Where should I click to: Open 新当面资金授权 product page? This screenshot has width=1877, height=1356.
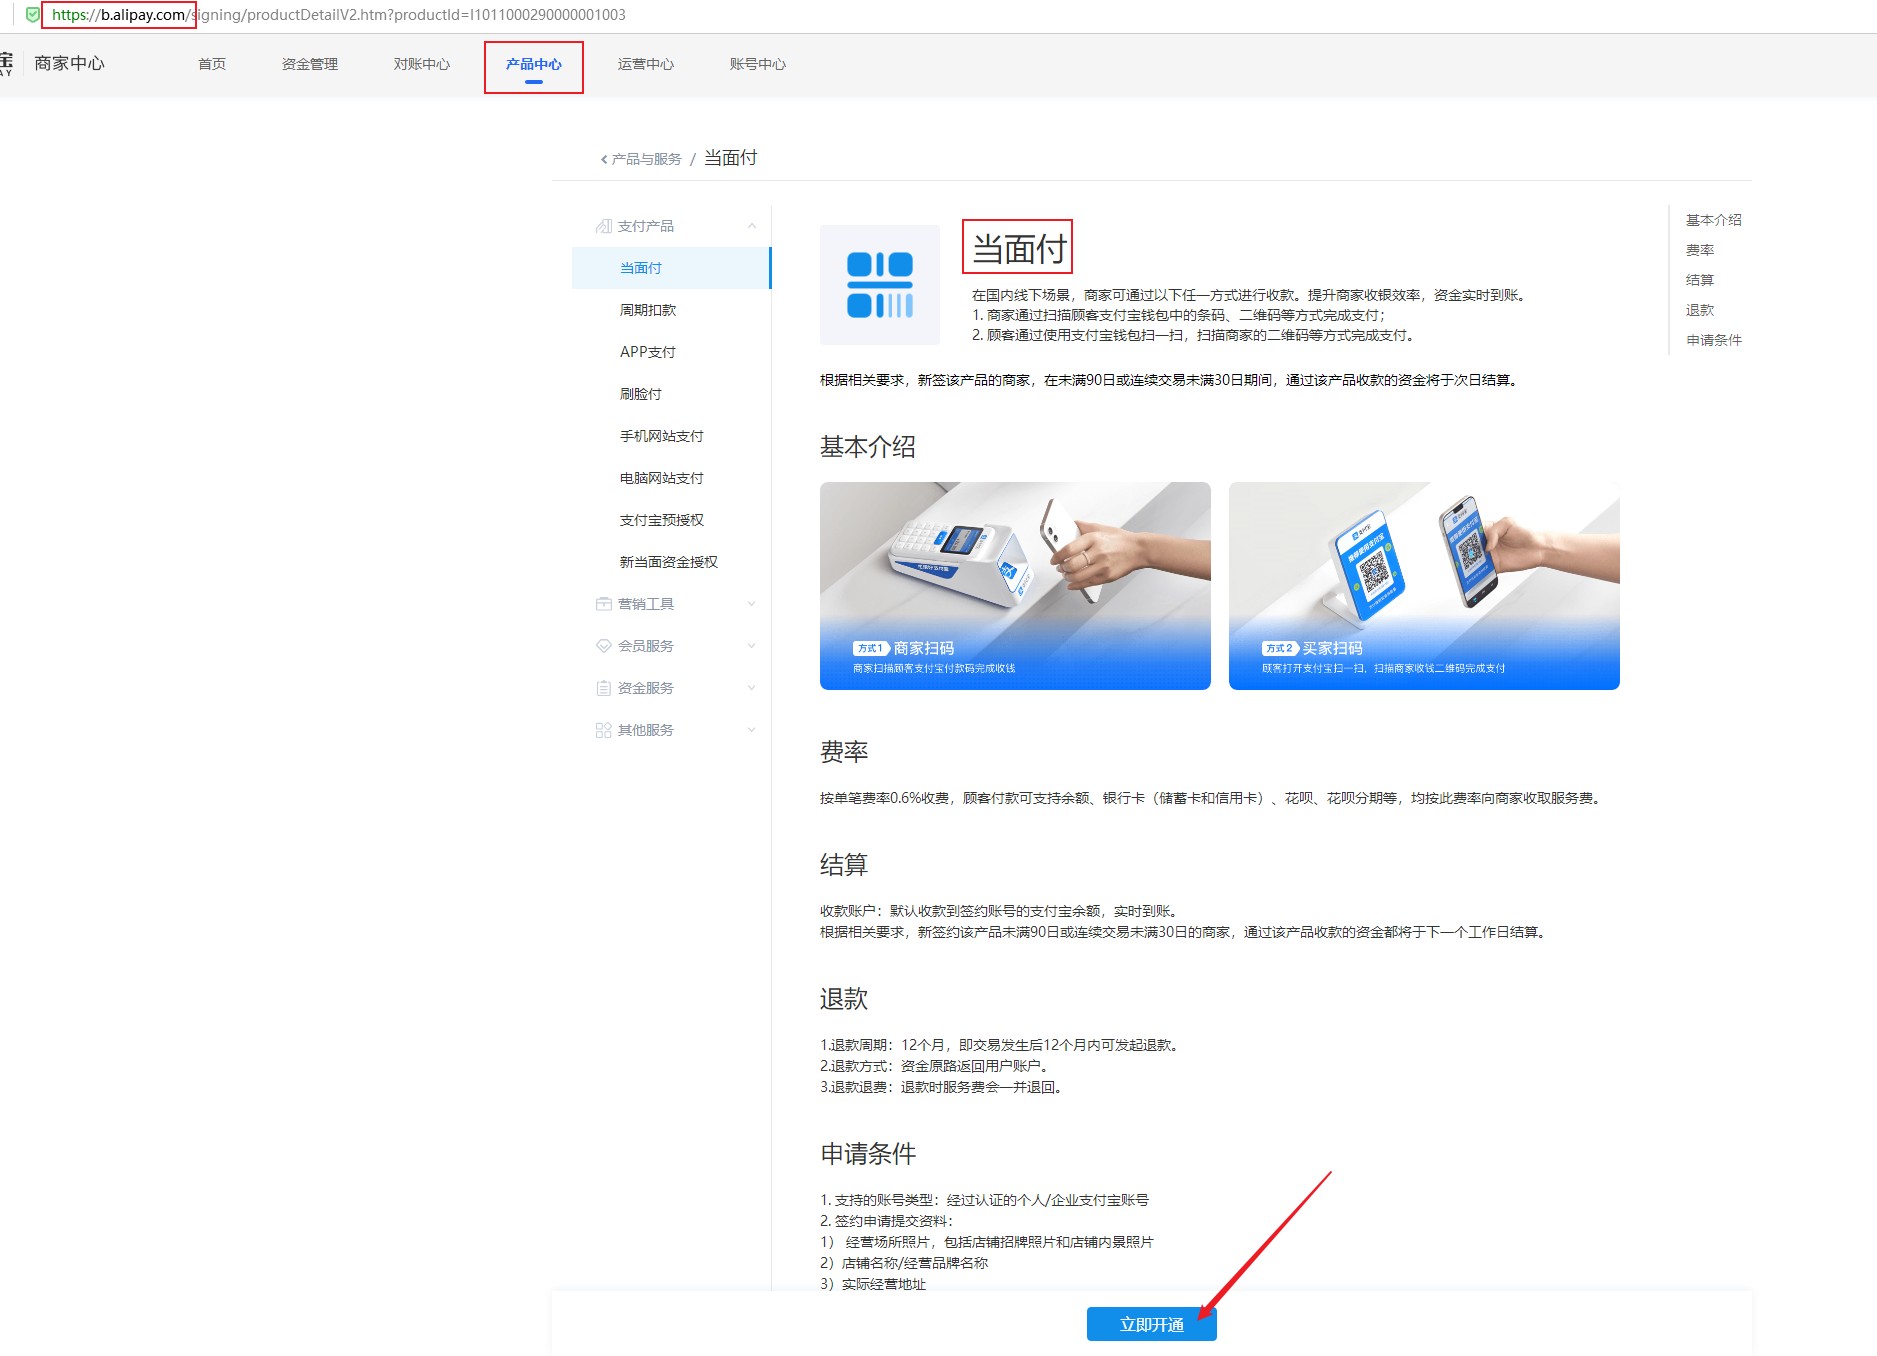tap(669, 562)
